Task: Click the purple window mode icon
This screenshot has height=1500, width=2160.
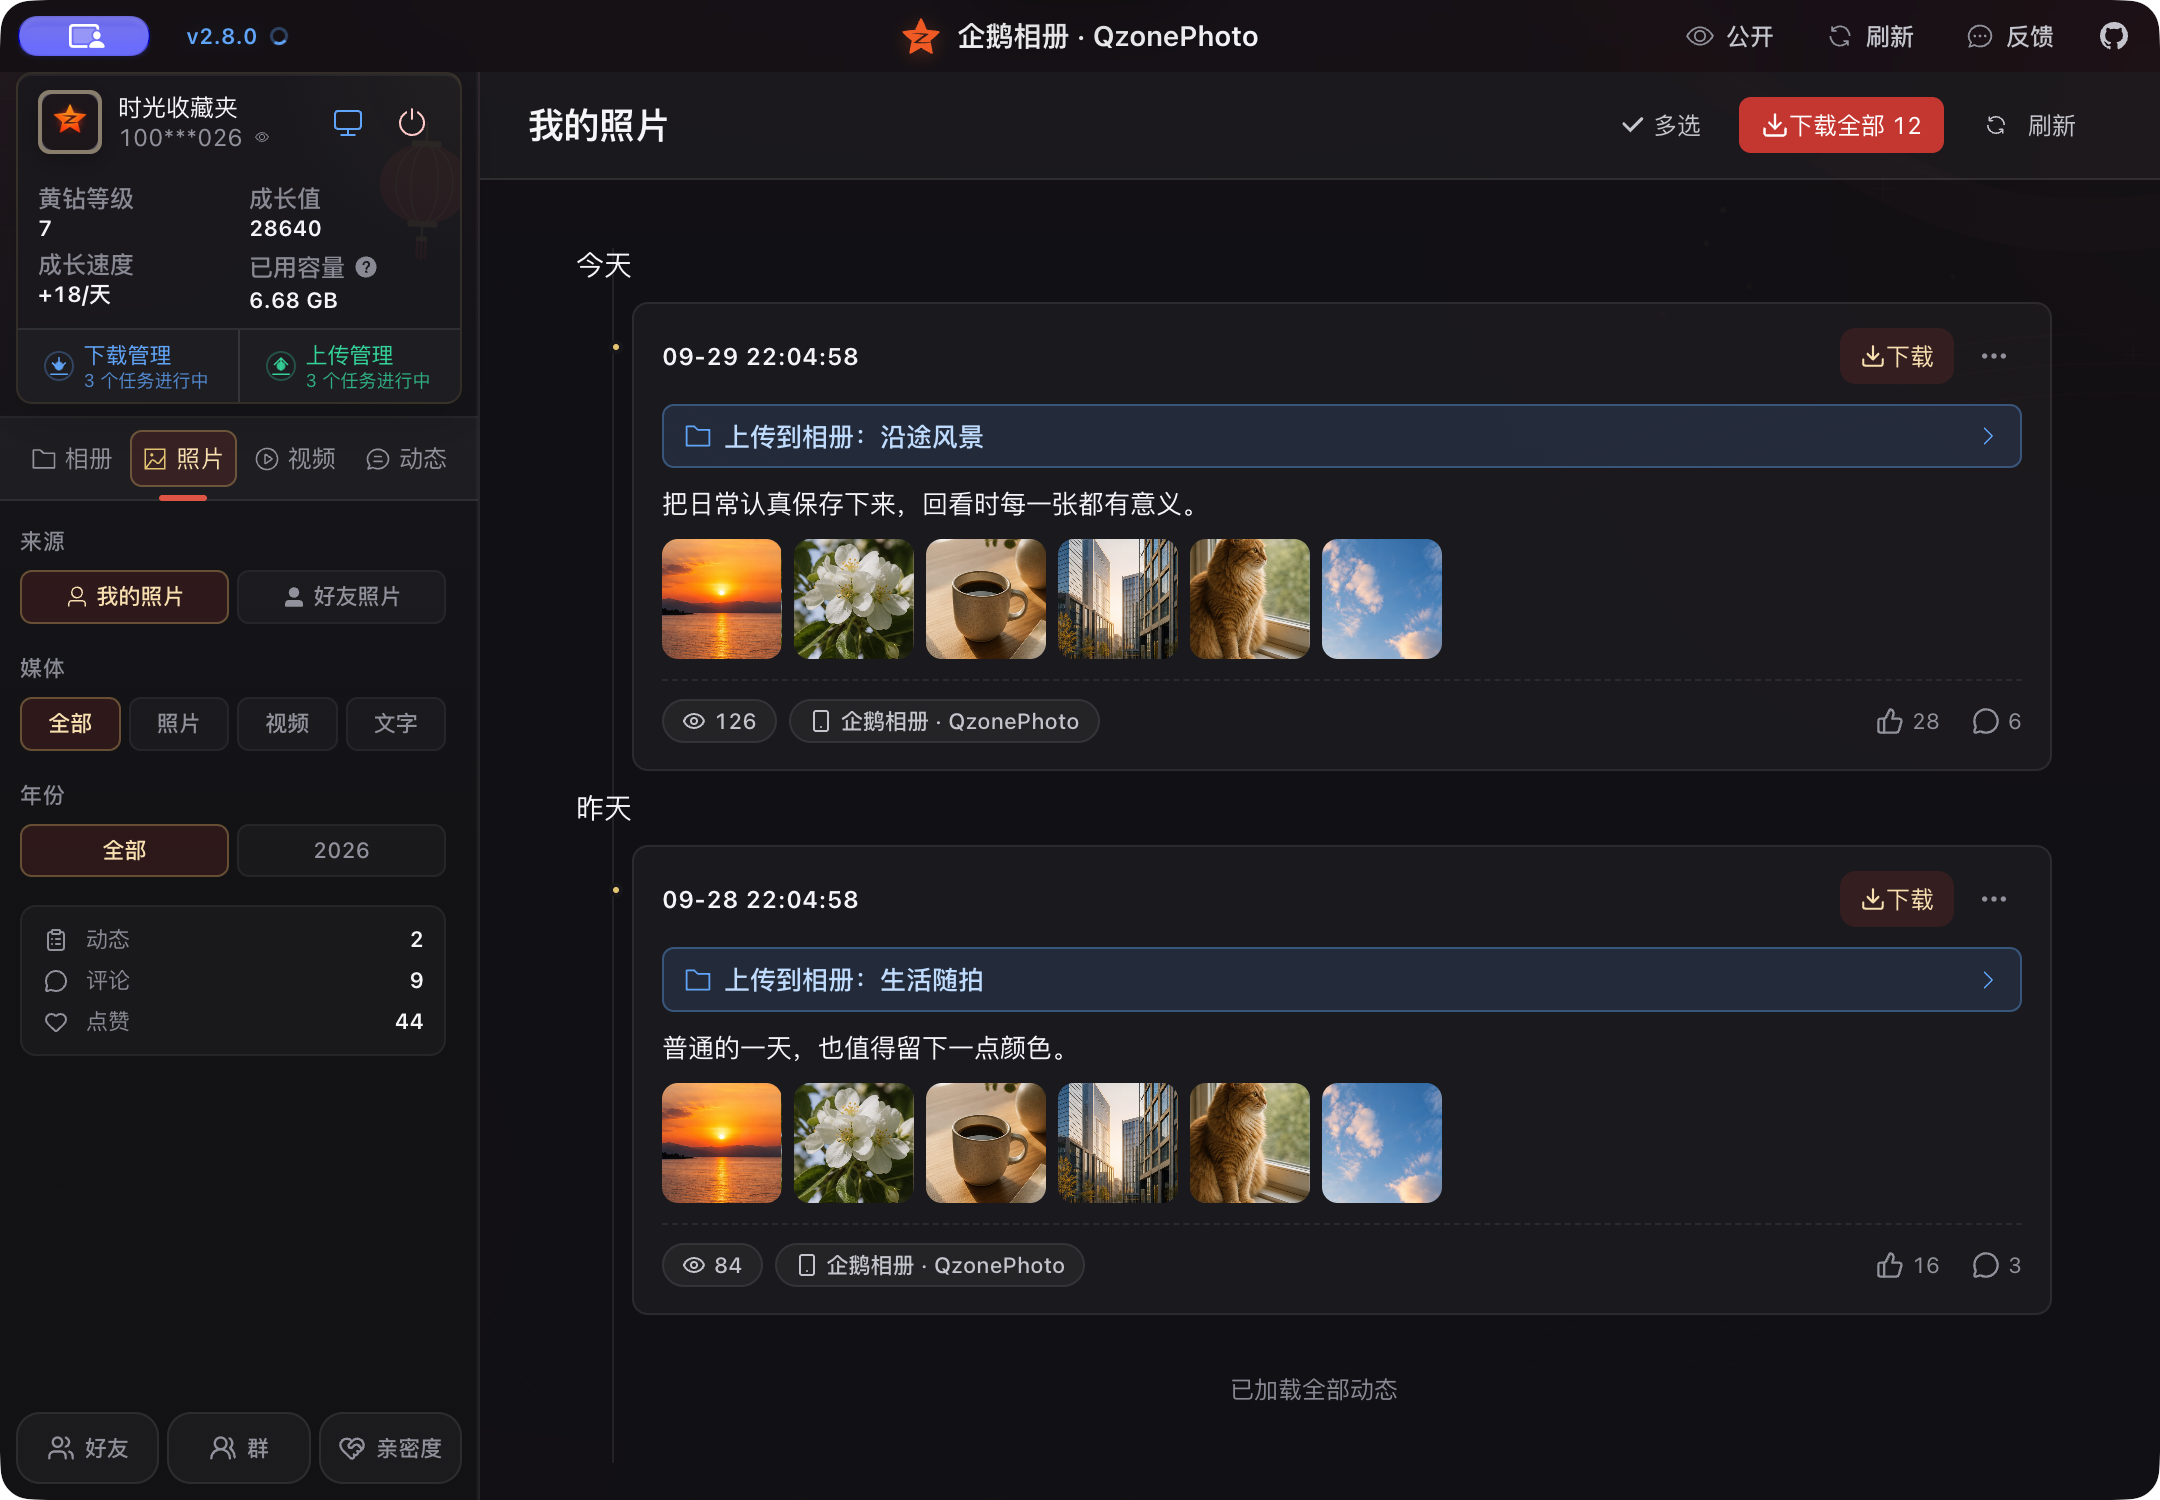Action: (x=84, y=37)
